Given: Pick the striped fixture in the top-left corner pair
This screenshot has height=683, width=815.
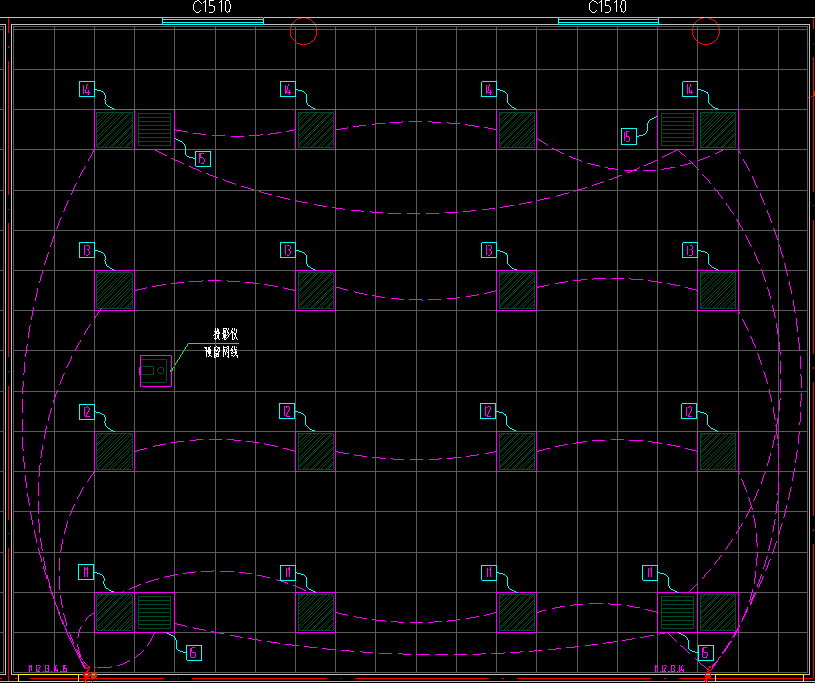Looking at the screenshot, I should [154, 129].
